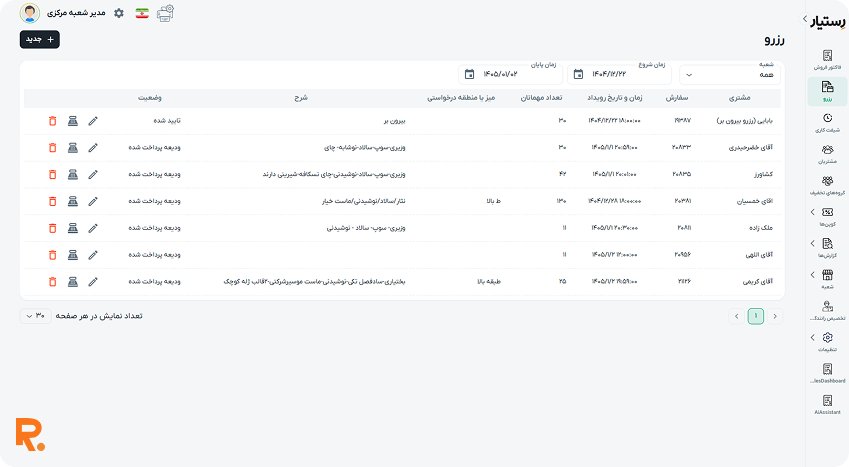
Task: Click the زمان شروع start date field
Action: [x=619, y=74]
